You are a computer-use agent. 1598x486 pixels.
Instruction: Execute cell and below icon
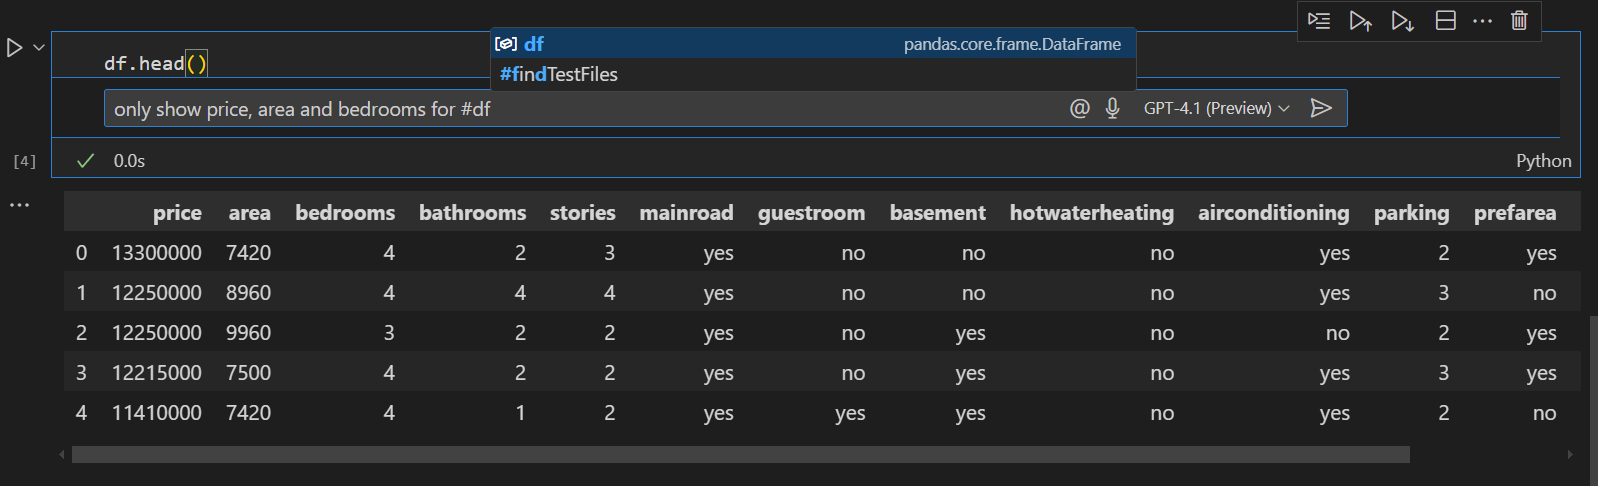tap(1402, 21)
